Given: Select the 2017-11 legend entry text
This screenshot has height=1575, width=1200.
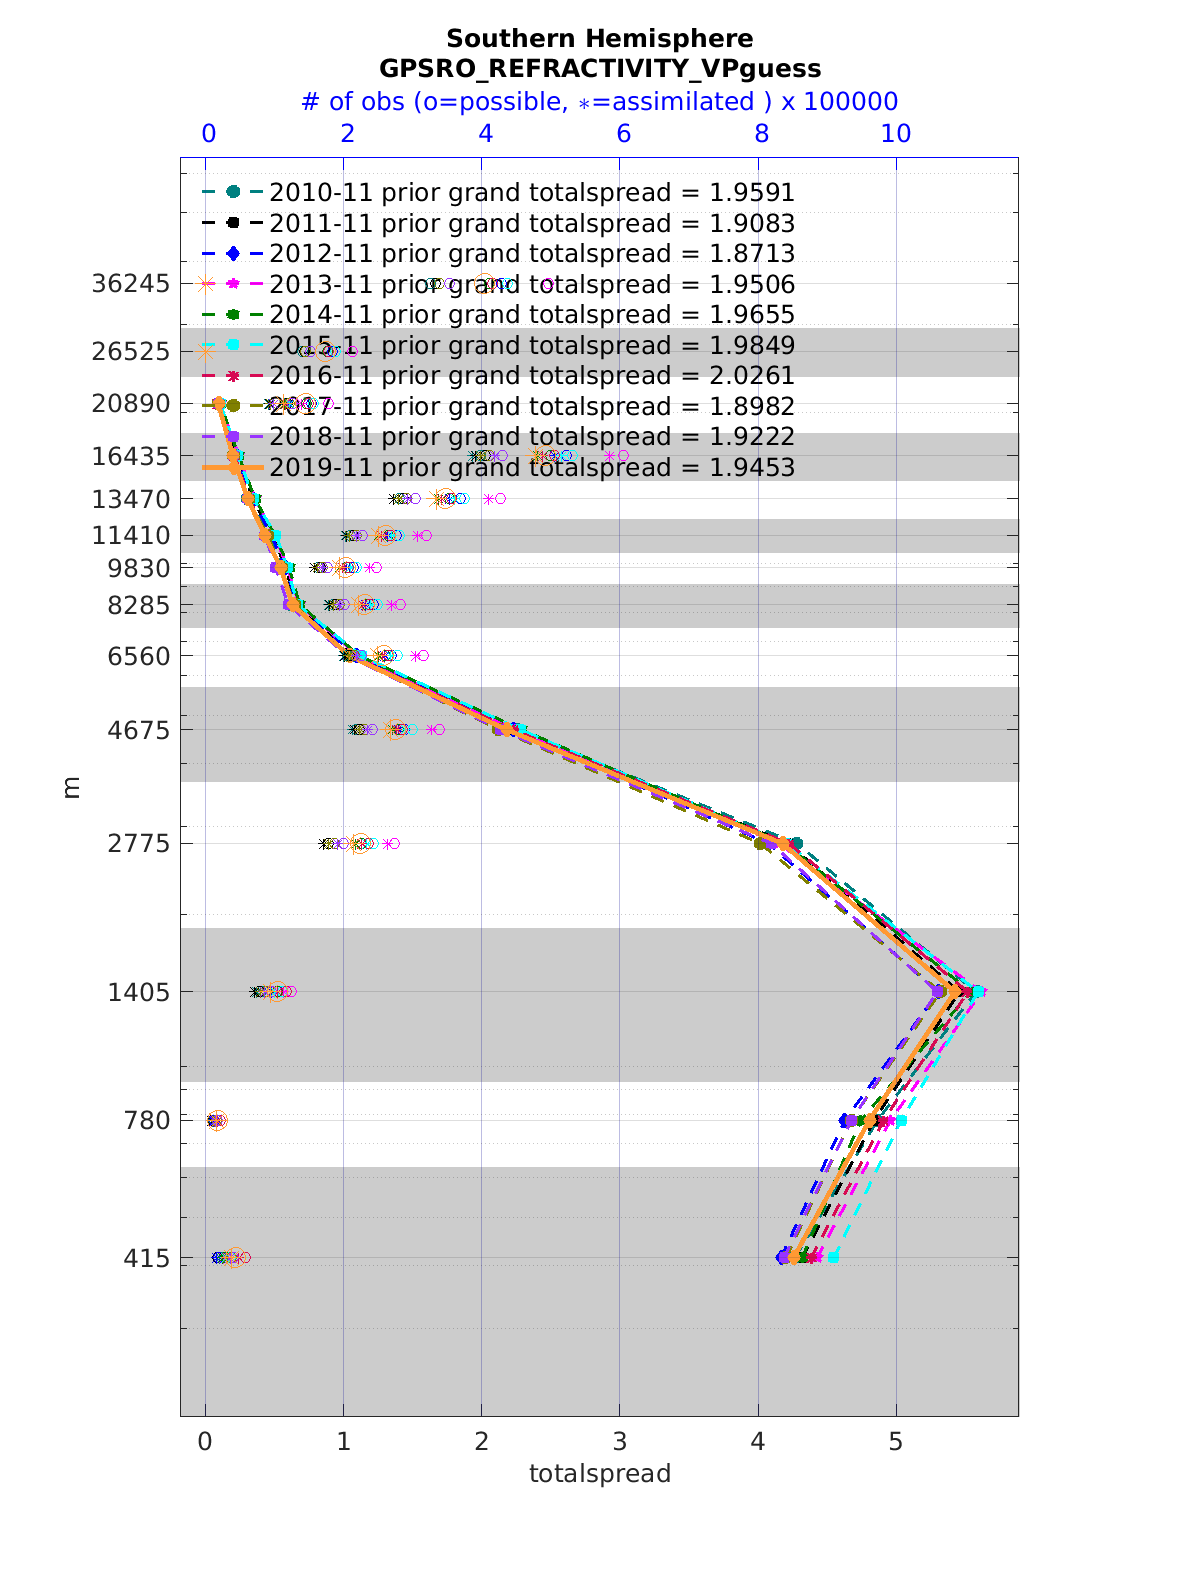Looking at the screenshot, I should tap(532, 406).
